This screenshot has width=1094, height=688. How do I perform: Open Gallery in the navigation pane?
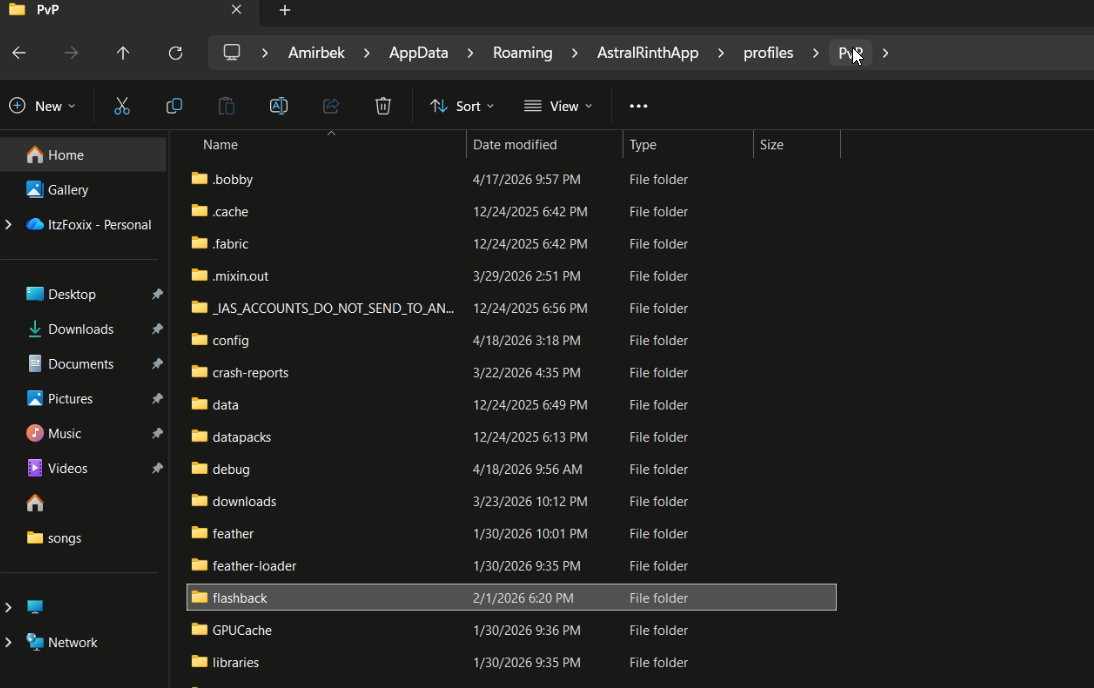coord(83,190)
